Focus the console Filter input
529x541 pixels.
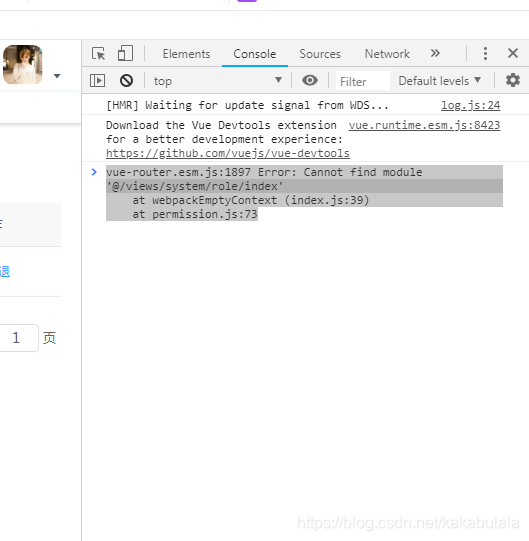363,81
